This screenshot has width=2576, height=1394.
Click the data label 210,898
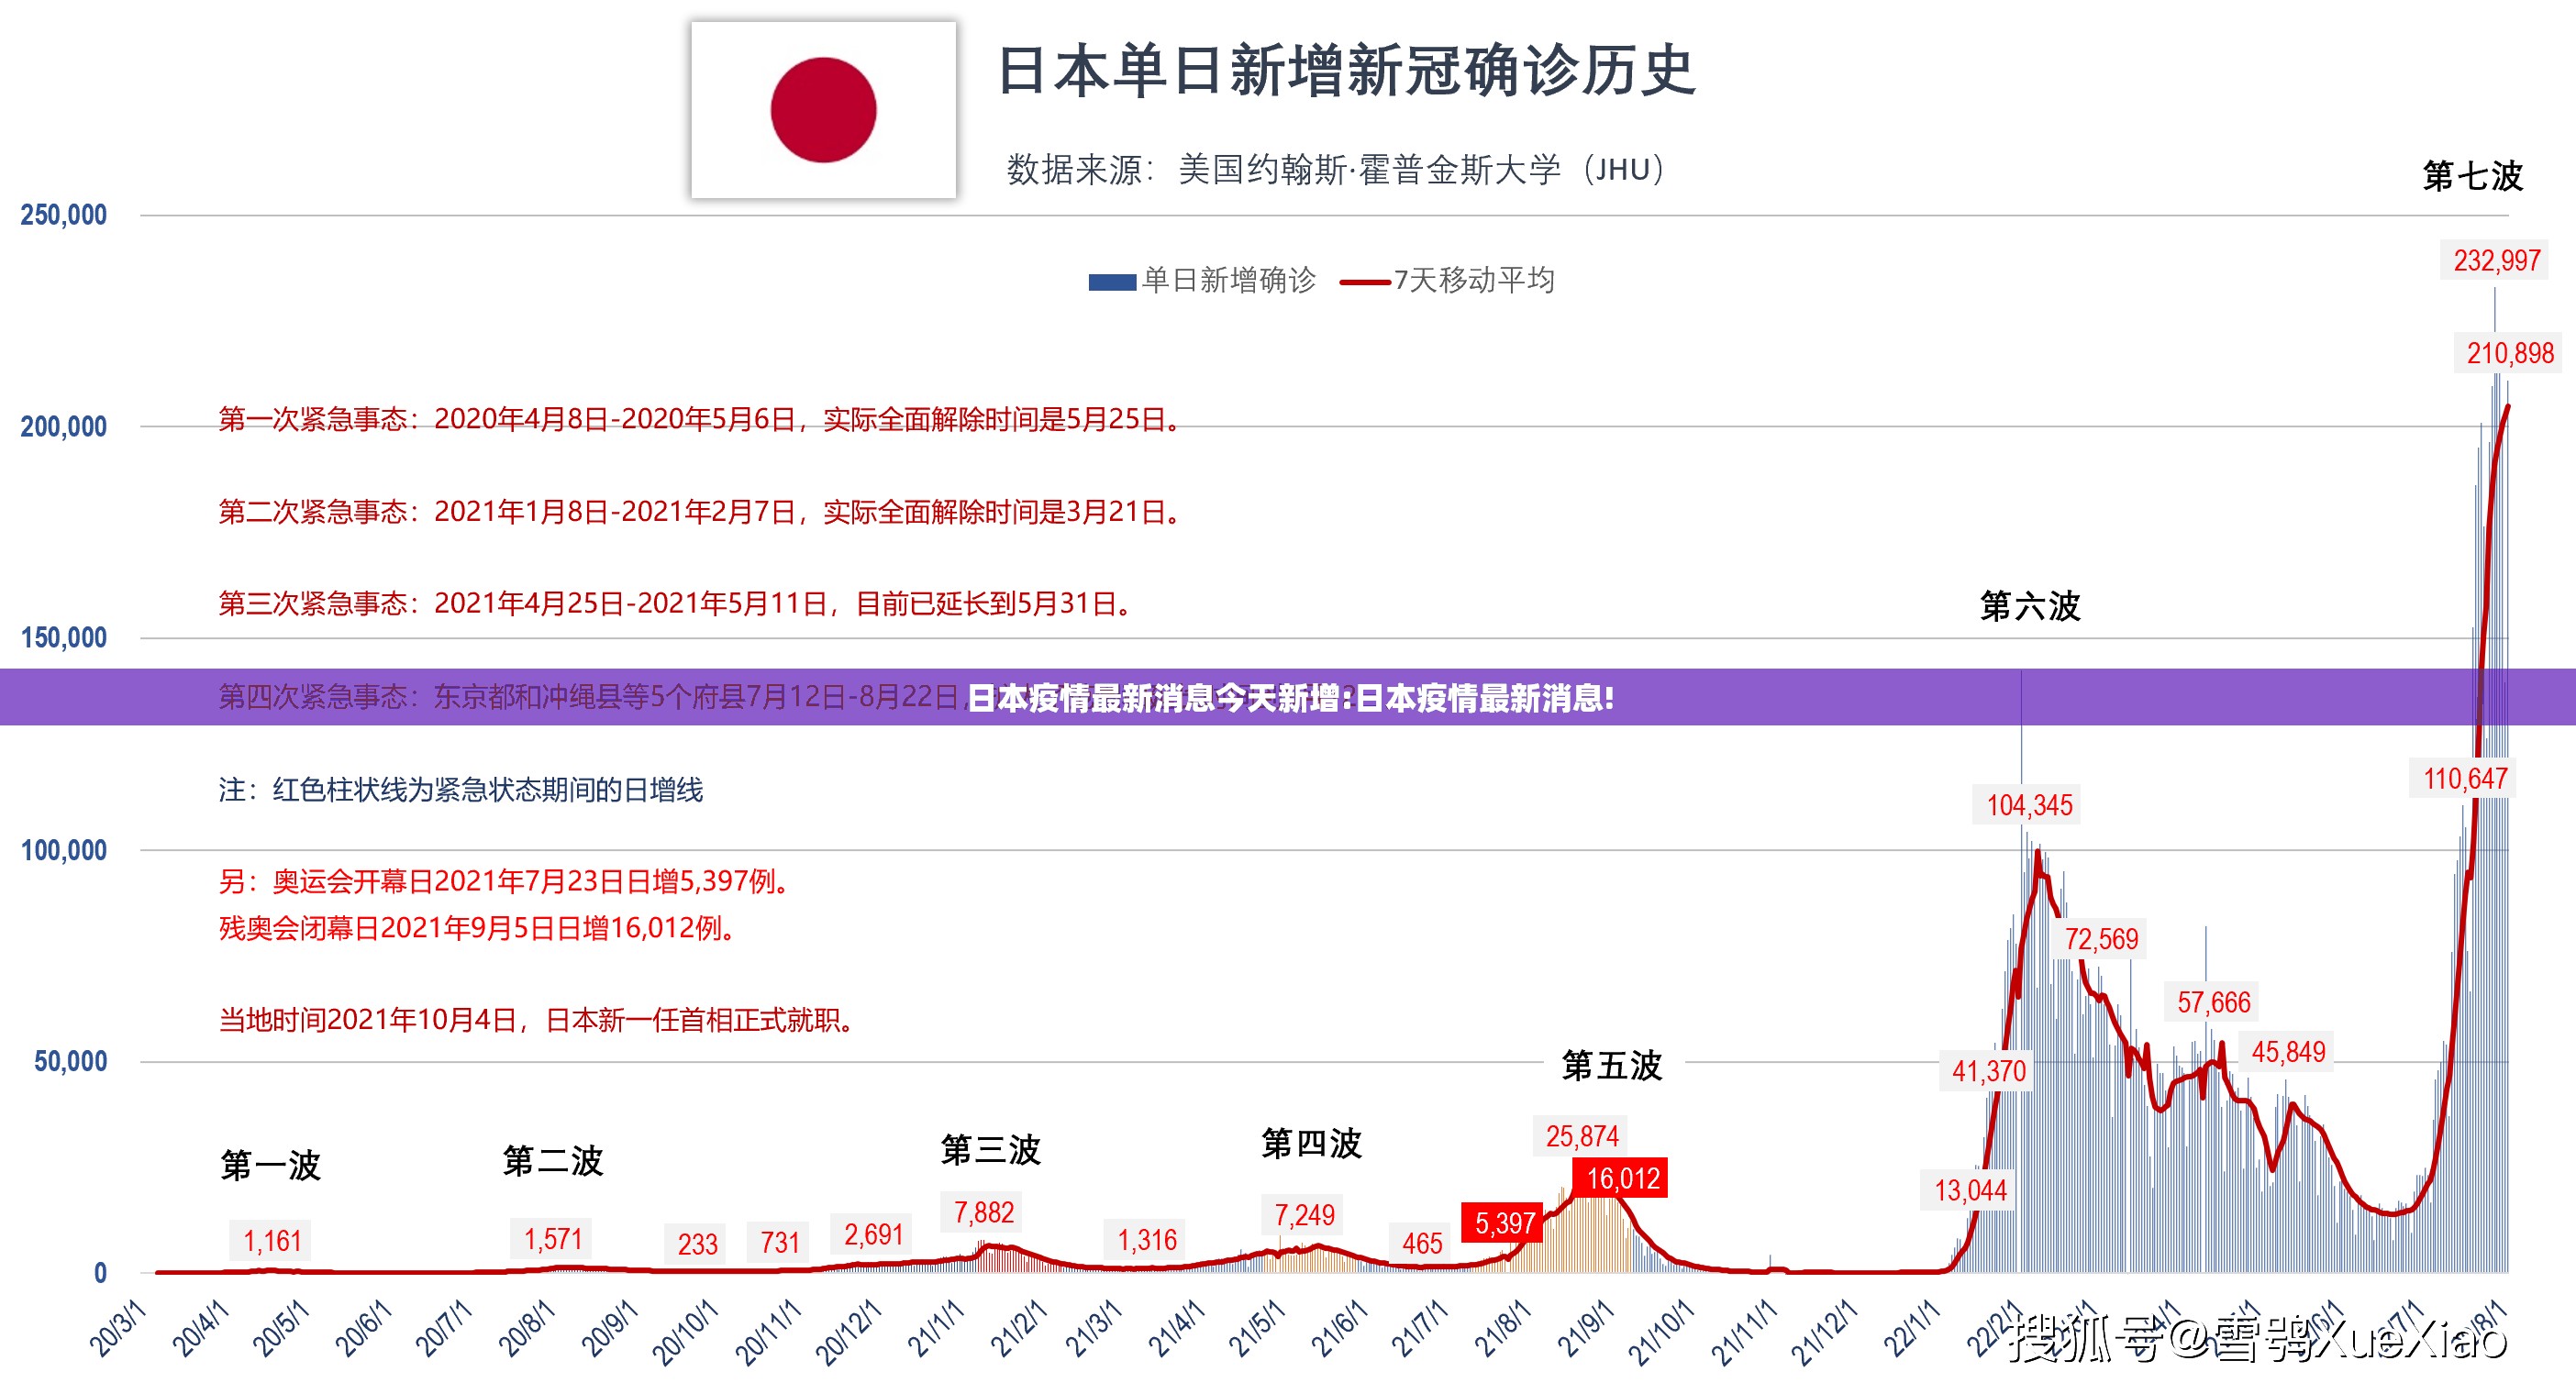pyautogui.click(x=2510, y=353)
